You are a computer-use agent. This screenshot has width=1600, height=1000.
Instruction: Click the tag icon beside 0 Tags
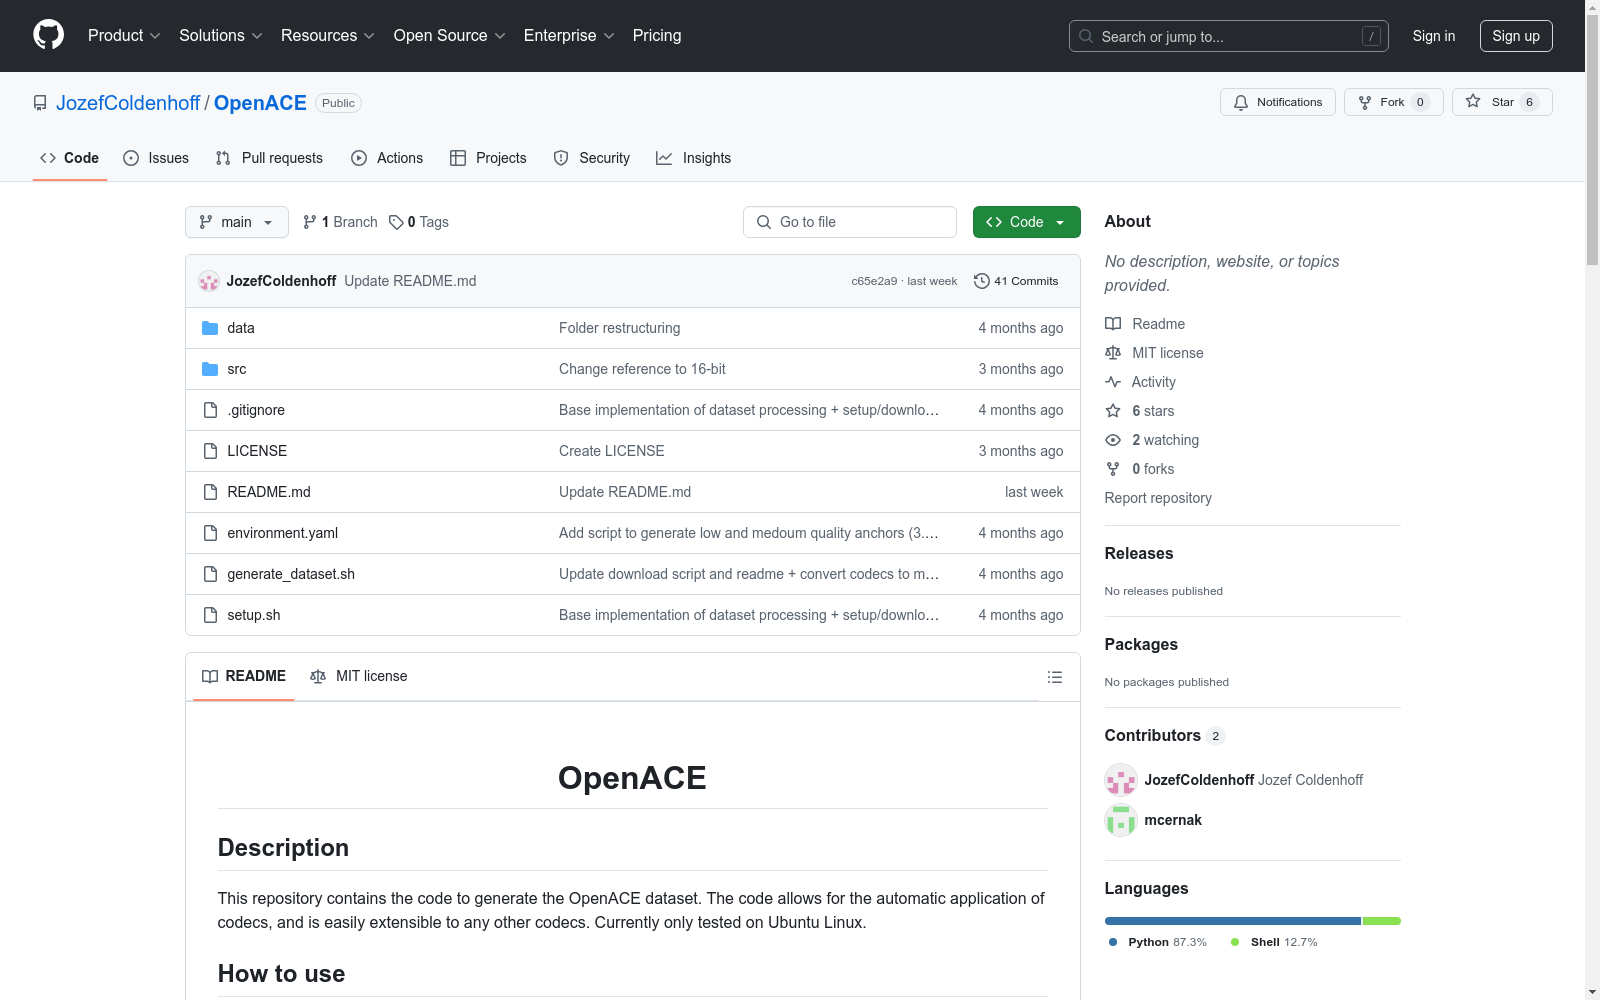click(x=396, y=222)
